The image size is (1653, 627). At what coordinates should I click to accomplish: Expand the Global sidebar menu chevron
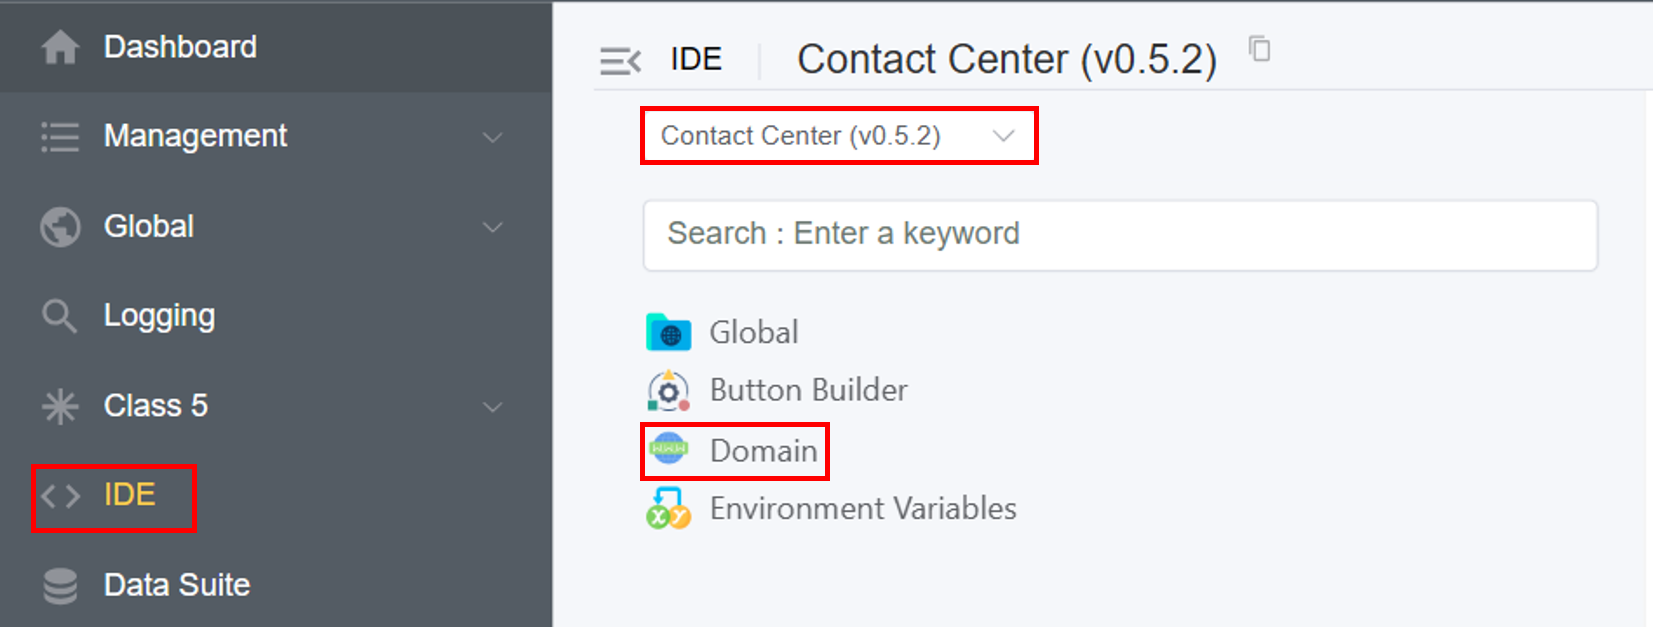tap(492, 227)
